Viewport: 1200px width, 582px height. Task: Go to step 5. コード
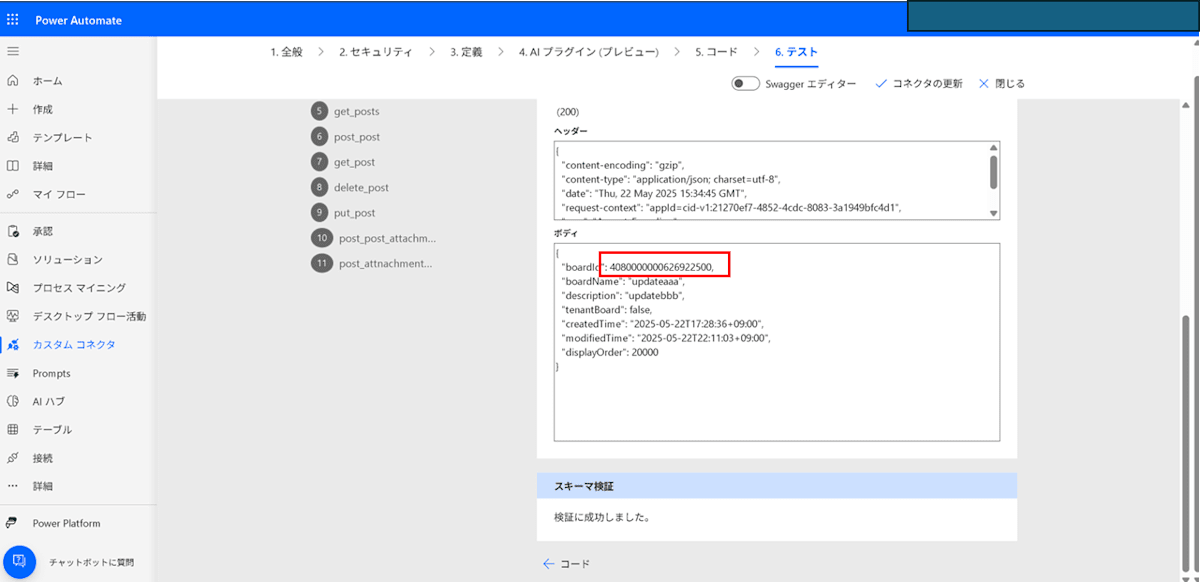click(719, 52)
